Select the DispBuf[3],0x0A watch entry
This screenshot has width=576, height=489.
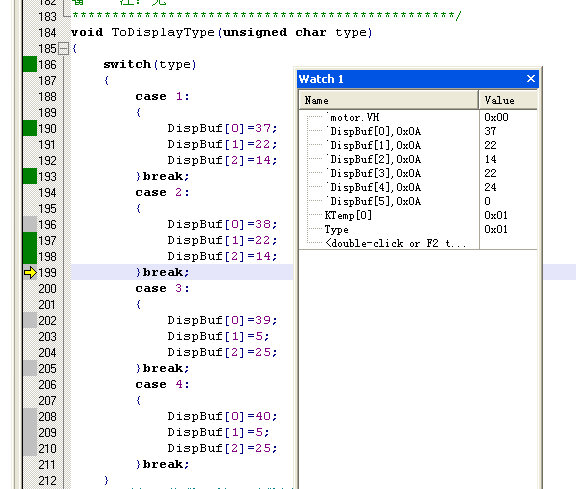click(x=375, y=173)
